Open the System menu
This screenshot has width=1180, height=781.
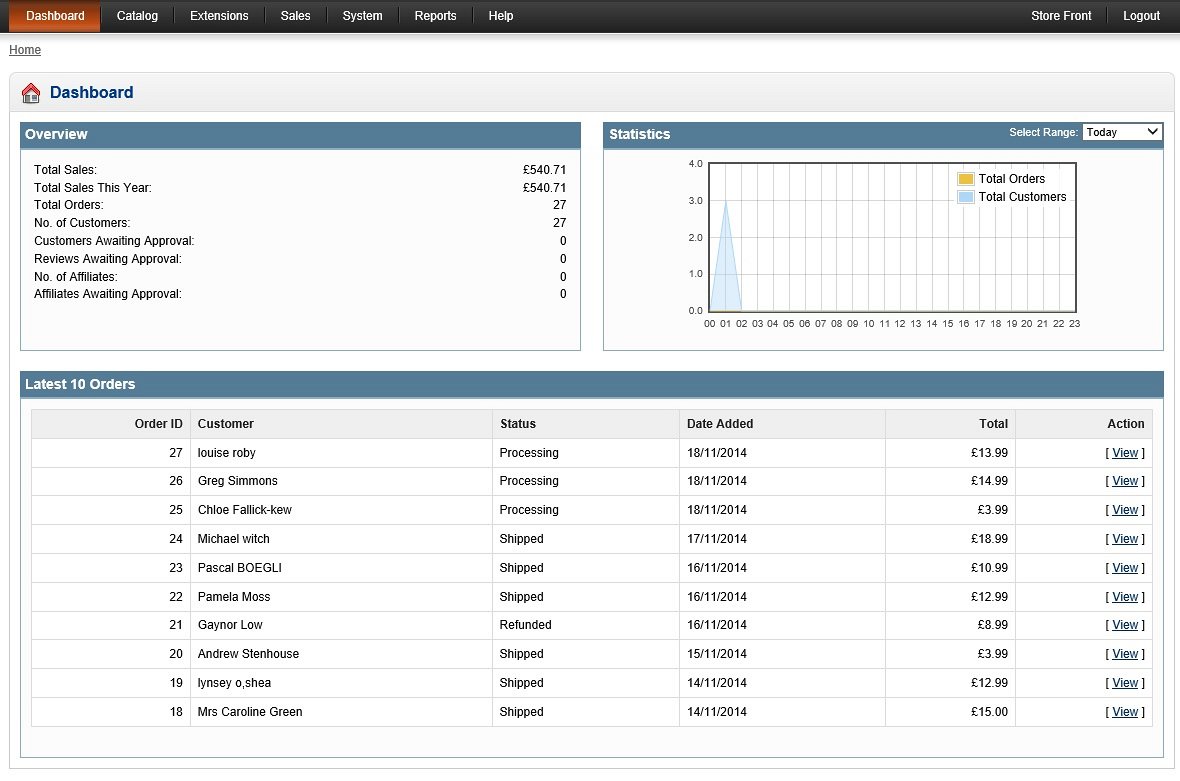click(x=362, y=16)
